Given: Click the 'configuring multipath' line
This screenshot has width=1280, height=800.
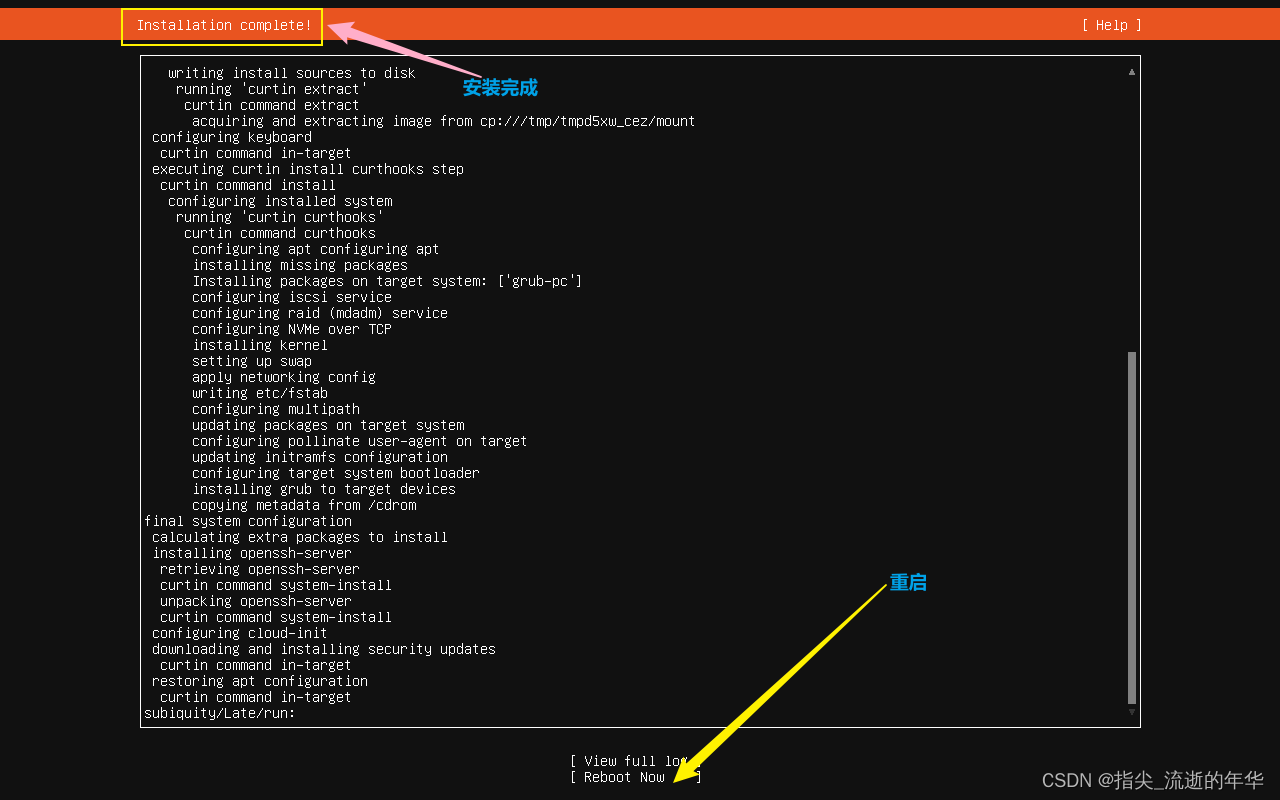Looking at the screenshot, I should (275, 409).
